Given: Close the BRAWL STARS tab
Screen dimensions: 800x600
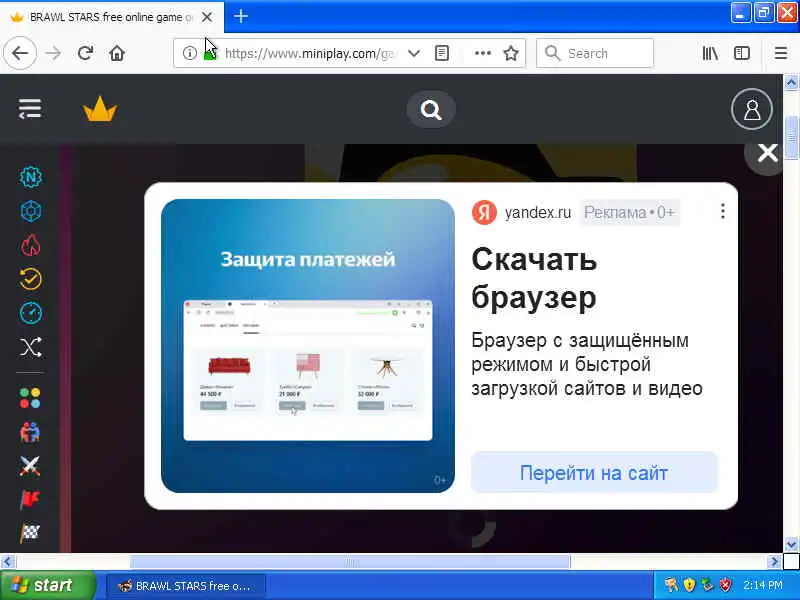Looking at the screenshot, I should coord(207,17).
